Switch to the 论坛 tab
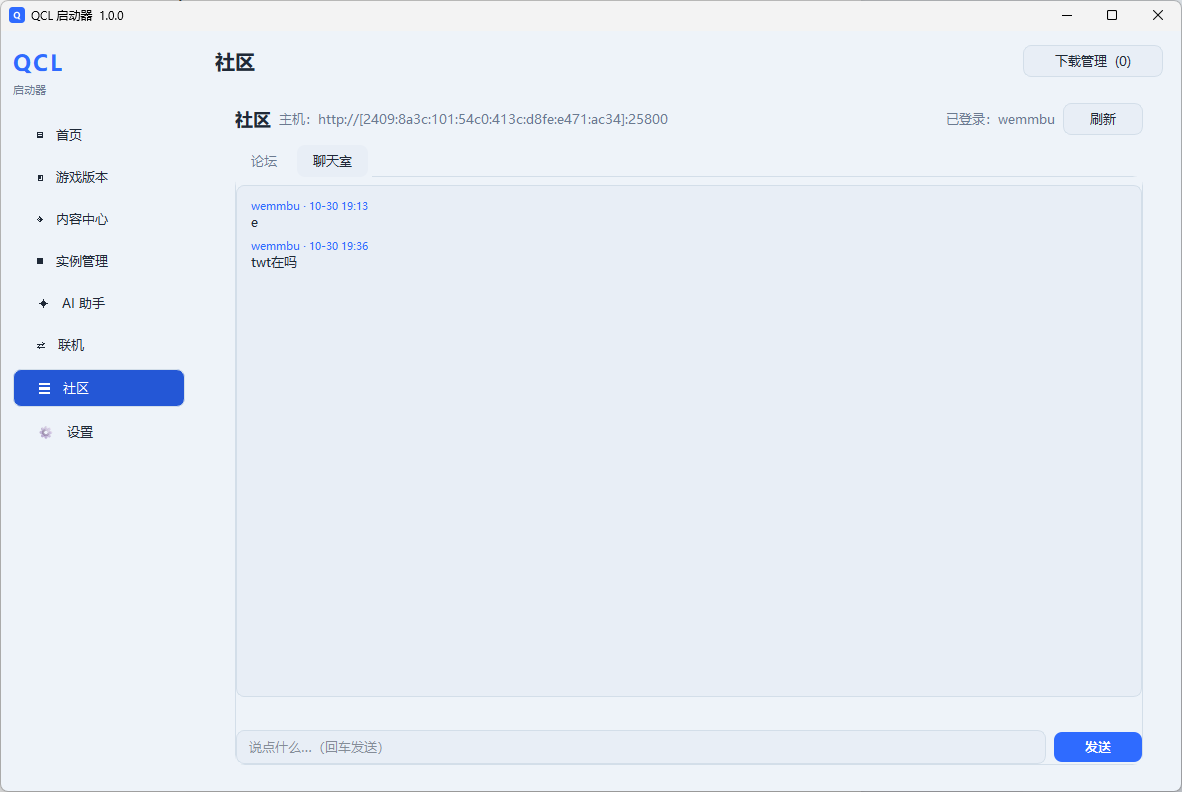 tap(264, 161)
